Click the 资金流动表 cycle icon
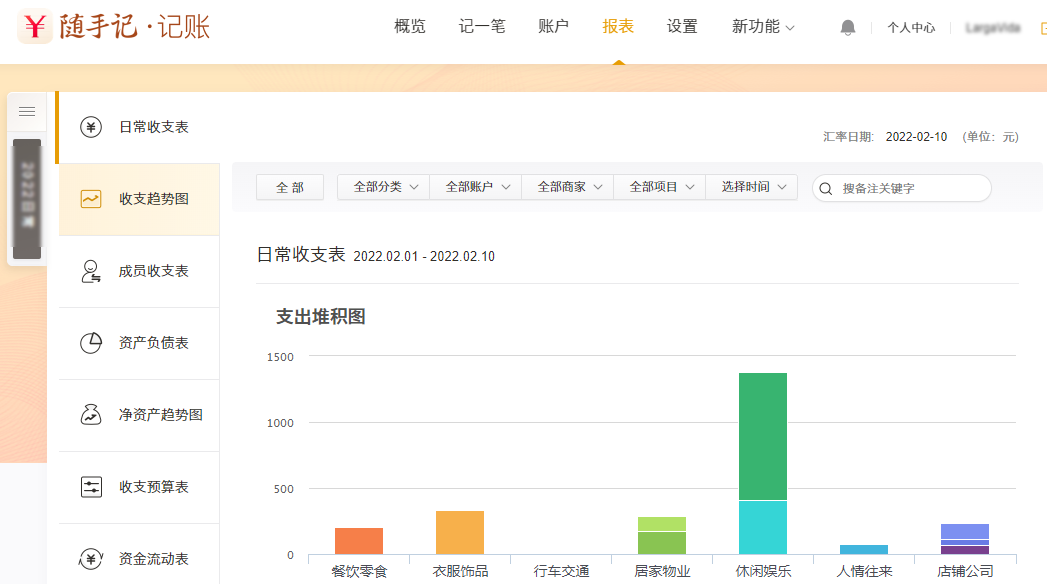 (x=91, y=559)
